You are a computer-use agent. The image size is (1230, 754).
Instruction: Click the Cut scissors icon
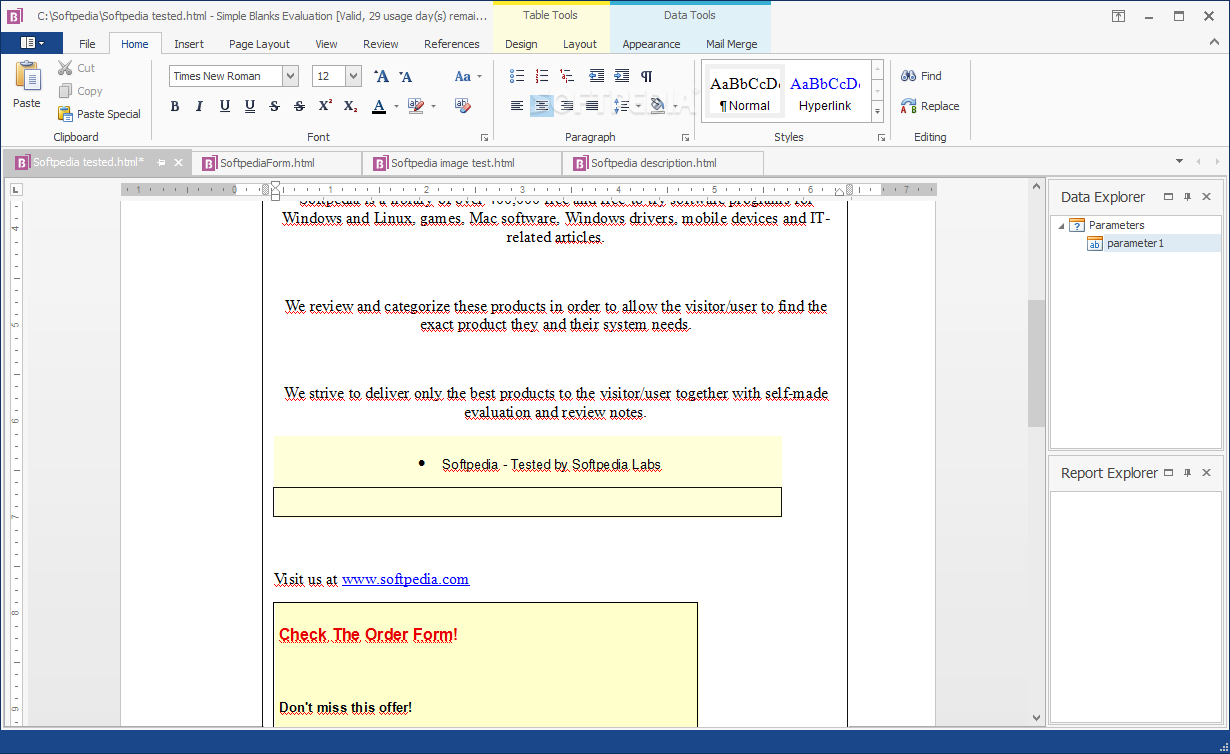click(x=66, y=68)
